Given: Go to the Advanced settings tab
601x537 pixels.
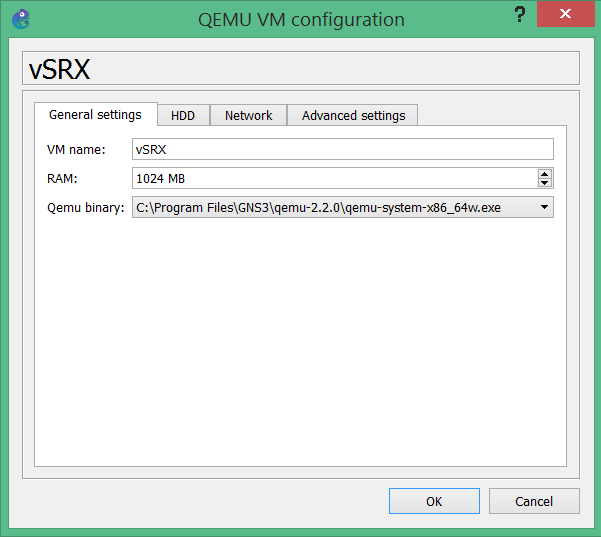Looking at the screenshot, I should pos(353,115).
